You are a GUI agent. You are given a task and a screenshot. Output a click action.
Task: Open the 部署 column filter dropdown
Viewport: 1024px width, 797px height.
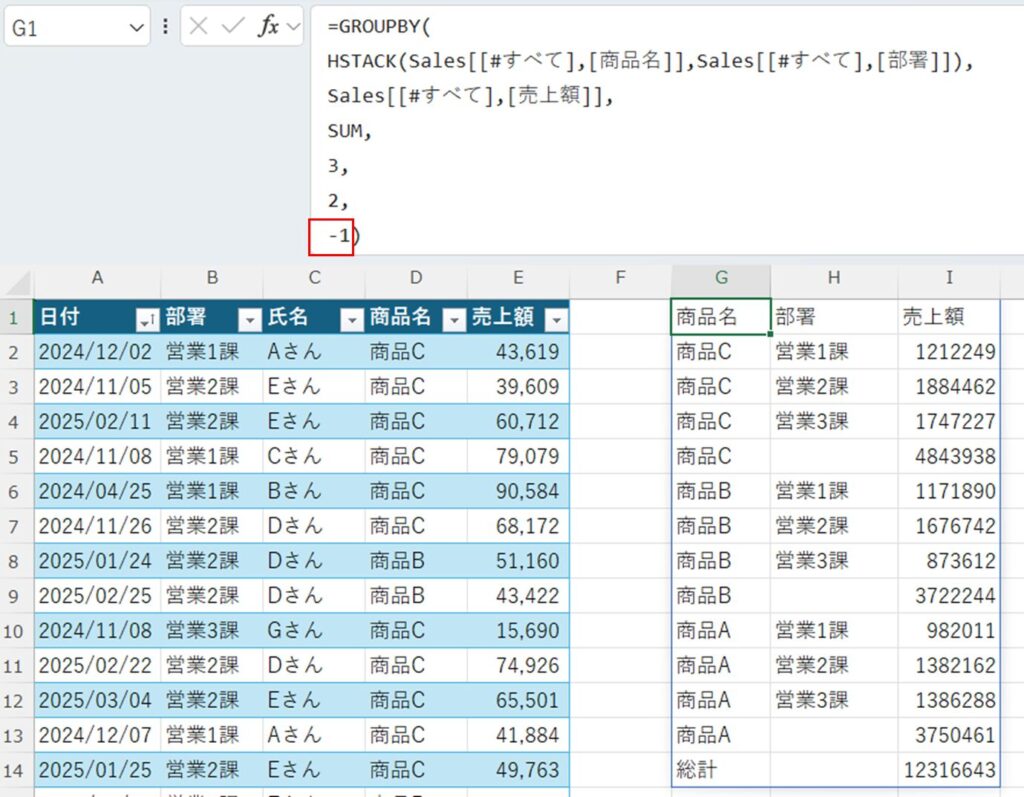(249, 320)
